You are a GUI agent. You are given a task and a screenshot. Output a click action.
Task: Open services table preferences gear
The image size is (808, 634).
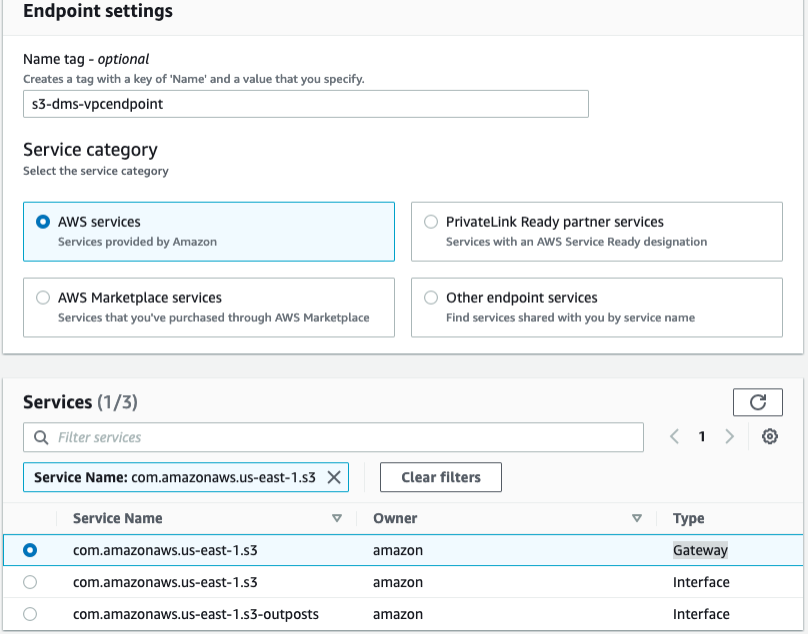click(769, 437)
